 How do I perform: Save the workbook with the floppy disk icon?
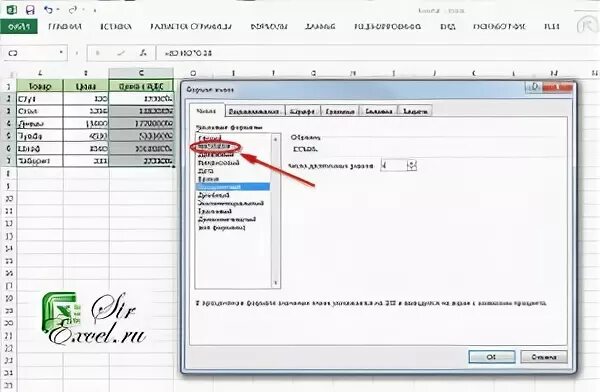tap(30, 10)
